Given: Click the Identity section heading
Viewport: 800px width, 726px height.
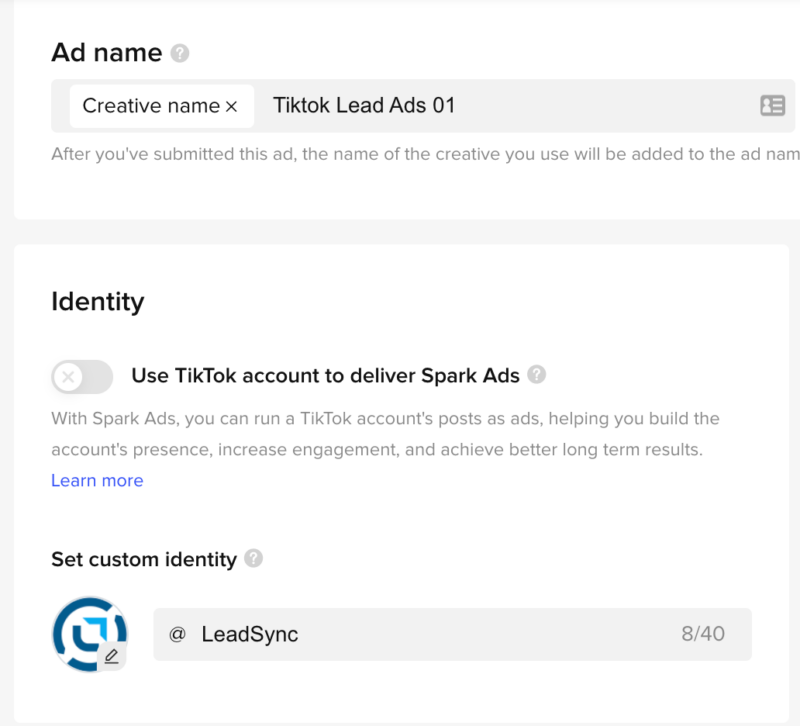Looking at the screenshot, I should pyautogui.click(x=97, y=301).
